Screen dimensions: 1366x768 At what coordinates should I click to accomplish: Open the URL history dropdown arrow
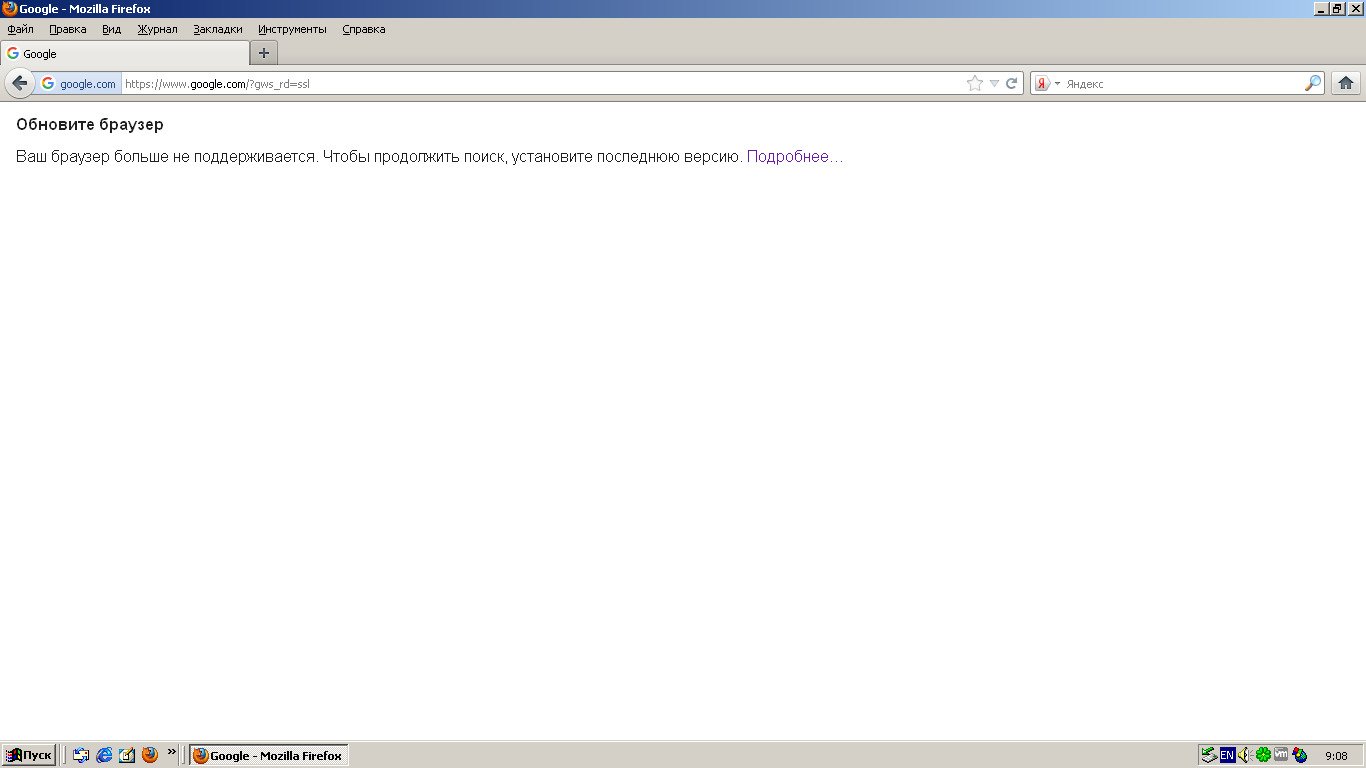(994, 84)
